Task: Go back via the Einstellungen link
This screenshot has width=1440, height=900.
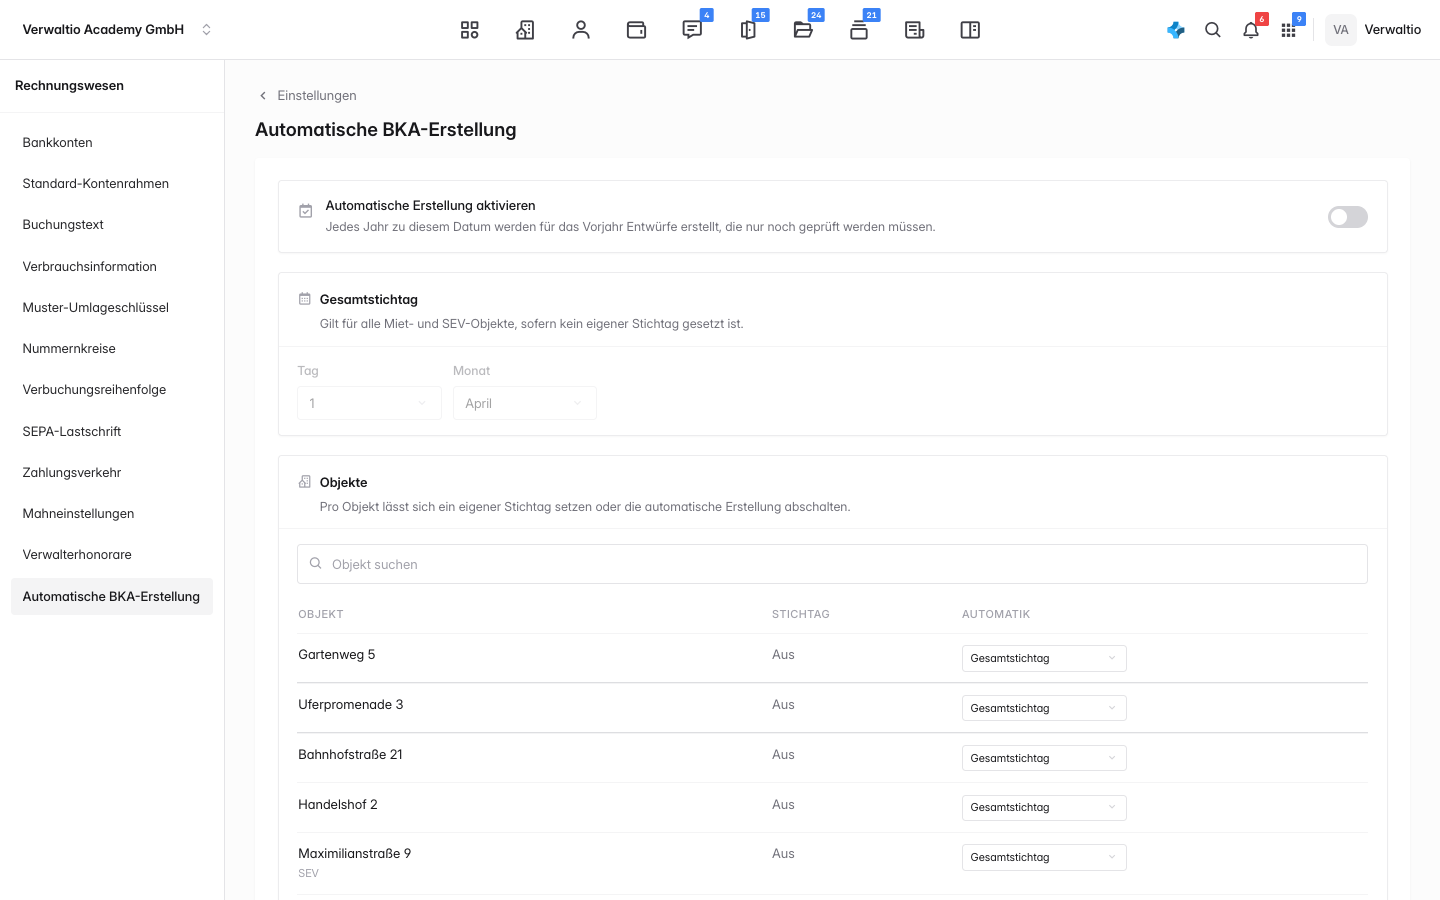Action: 317,96
